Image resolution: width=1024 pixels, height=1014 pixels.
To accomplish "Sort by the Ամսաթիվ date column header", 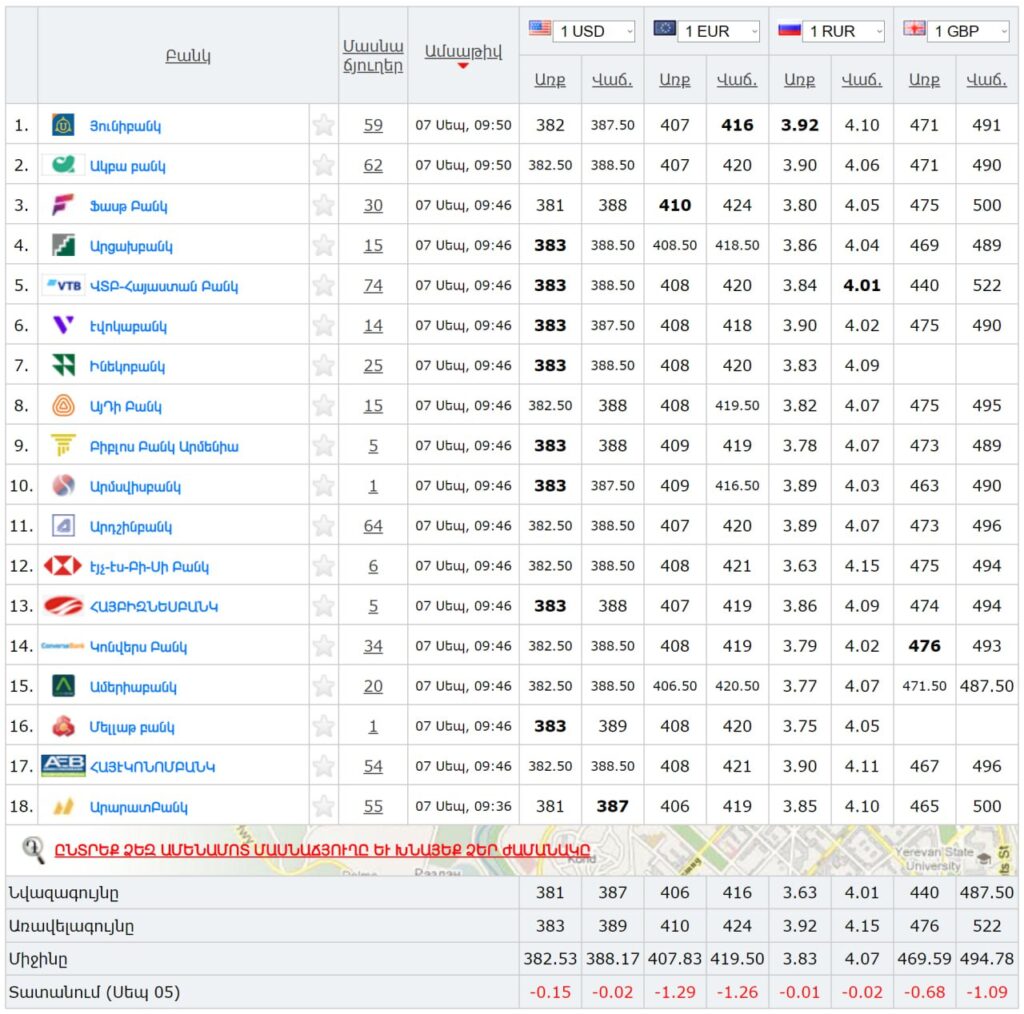I will (463, 52).
